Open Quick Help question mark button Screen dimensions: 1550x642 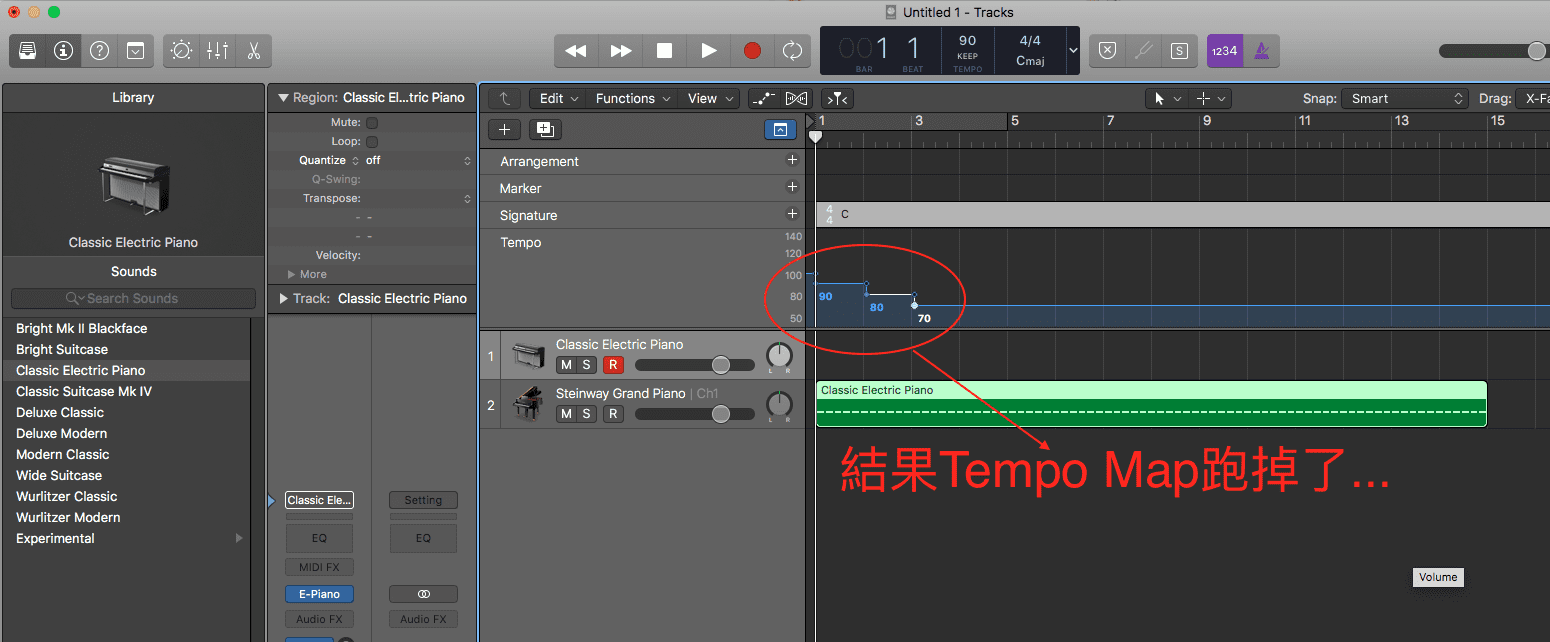tap(99, 51)
